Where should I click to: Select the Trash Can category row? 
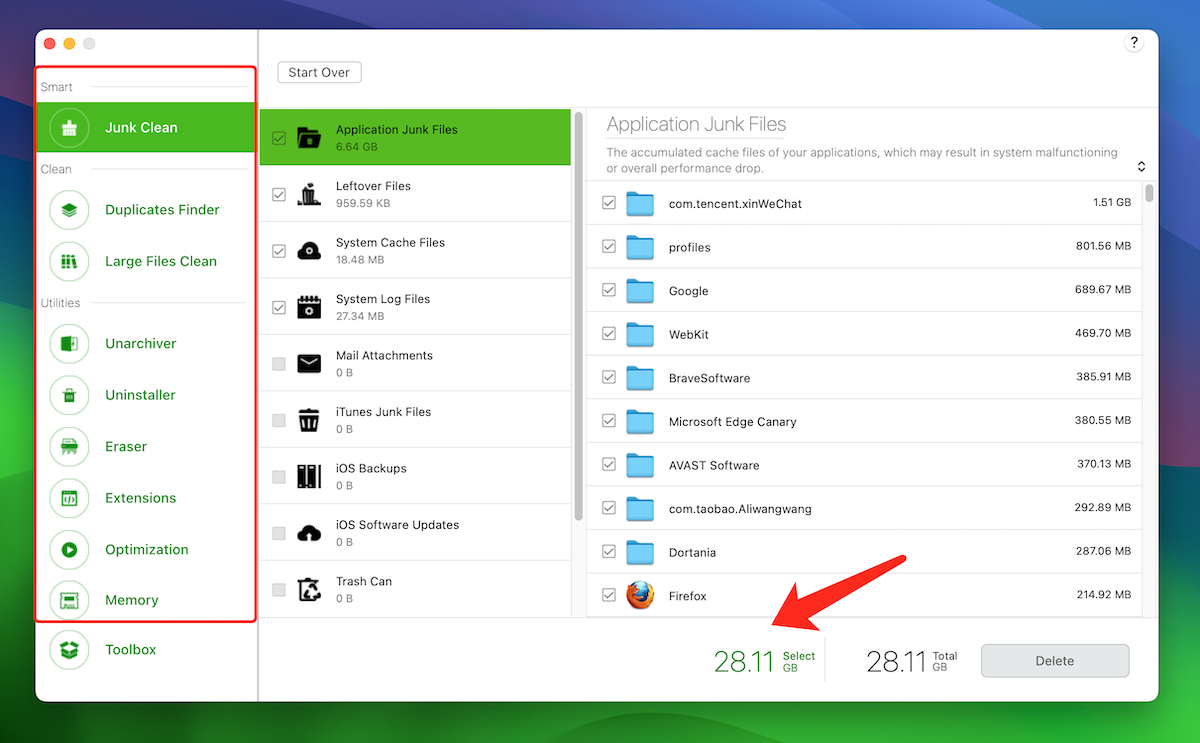pos(415,589)
